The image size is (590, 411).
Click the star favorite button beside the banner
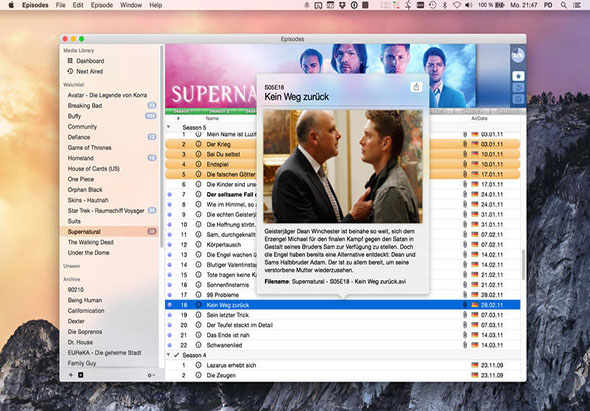[x=518, y=76]
